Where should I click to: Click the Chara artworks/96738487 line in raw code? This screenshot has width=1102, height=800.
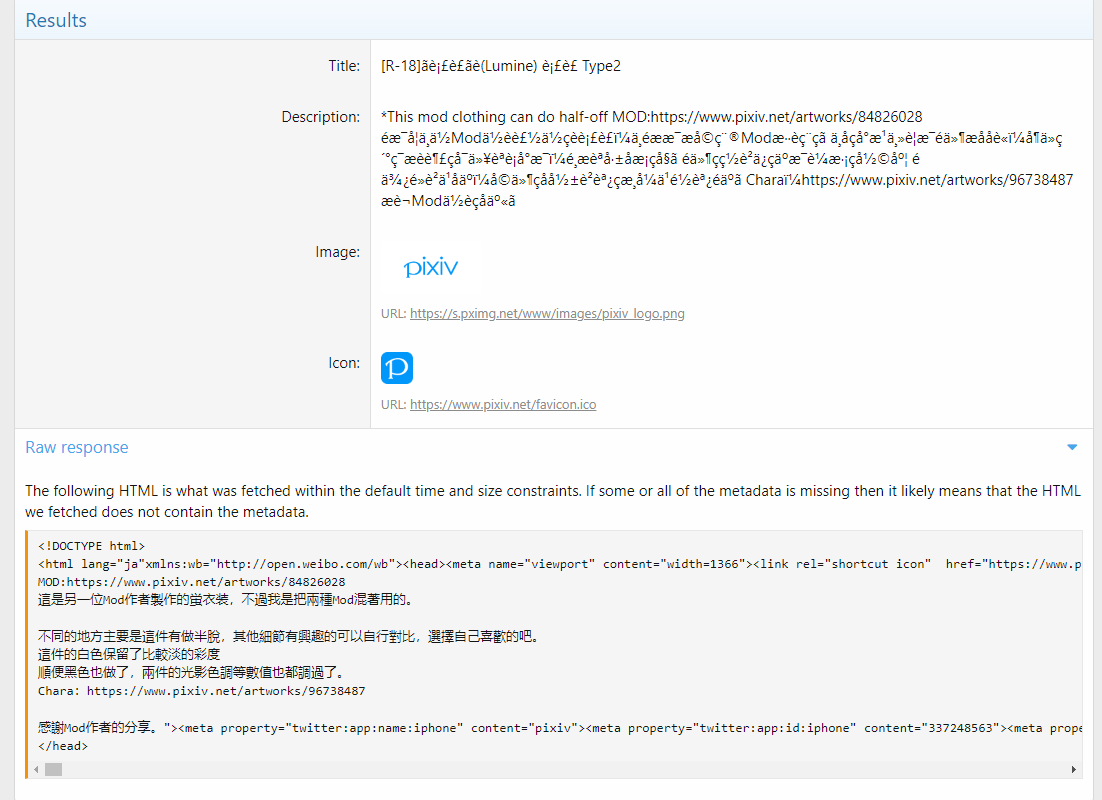[201, 691]
